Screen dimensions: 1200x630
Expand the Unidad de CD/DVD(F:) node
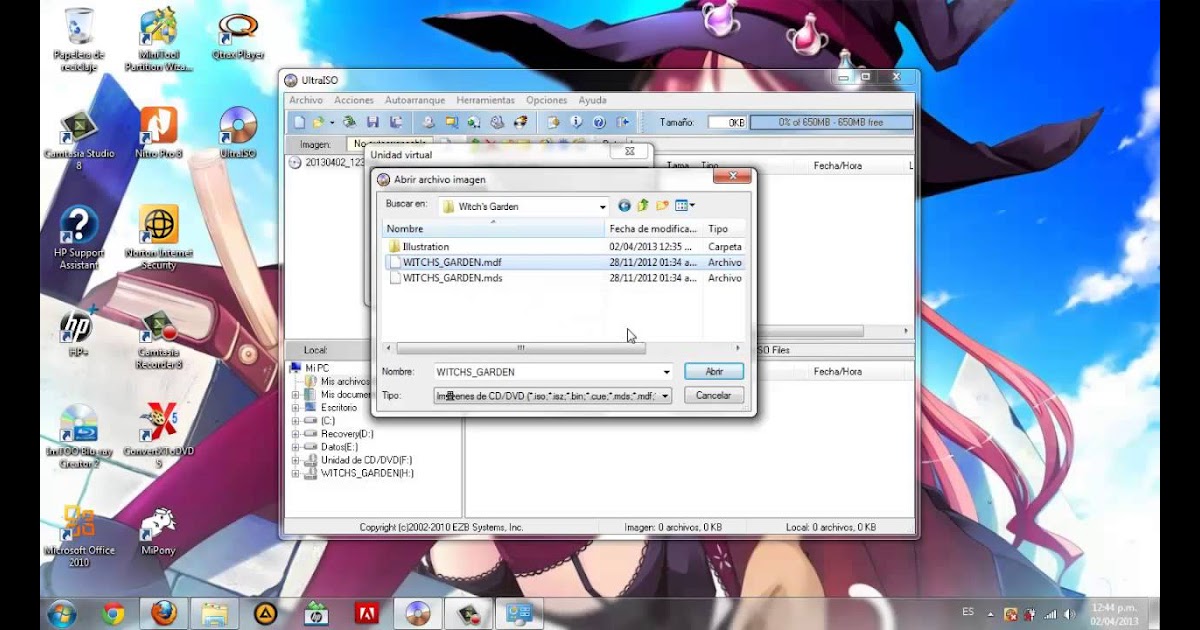point(296,460)
